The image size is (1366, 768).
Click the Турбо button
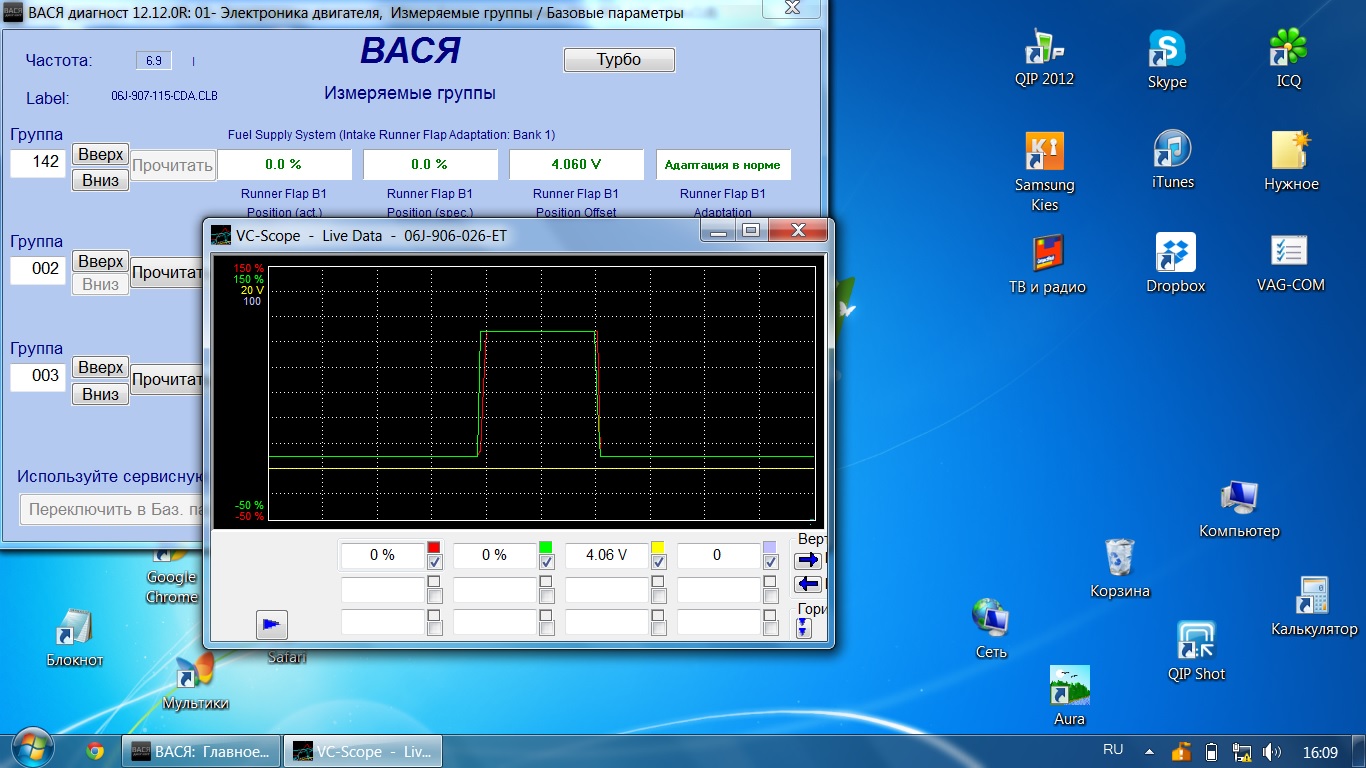pos(619,60)
